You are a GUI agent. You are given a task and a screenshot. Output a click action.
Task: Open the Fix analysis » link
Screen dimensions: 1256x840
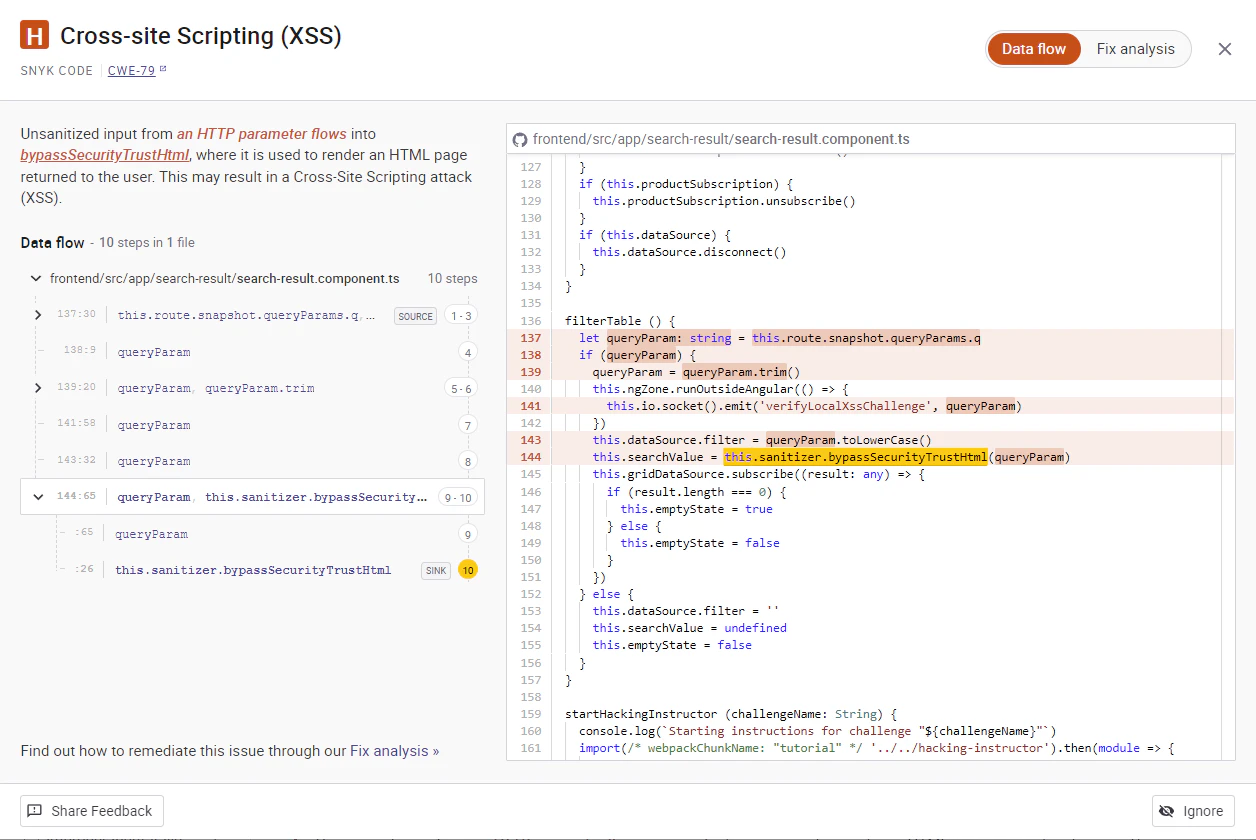click(394, 751)
